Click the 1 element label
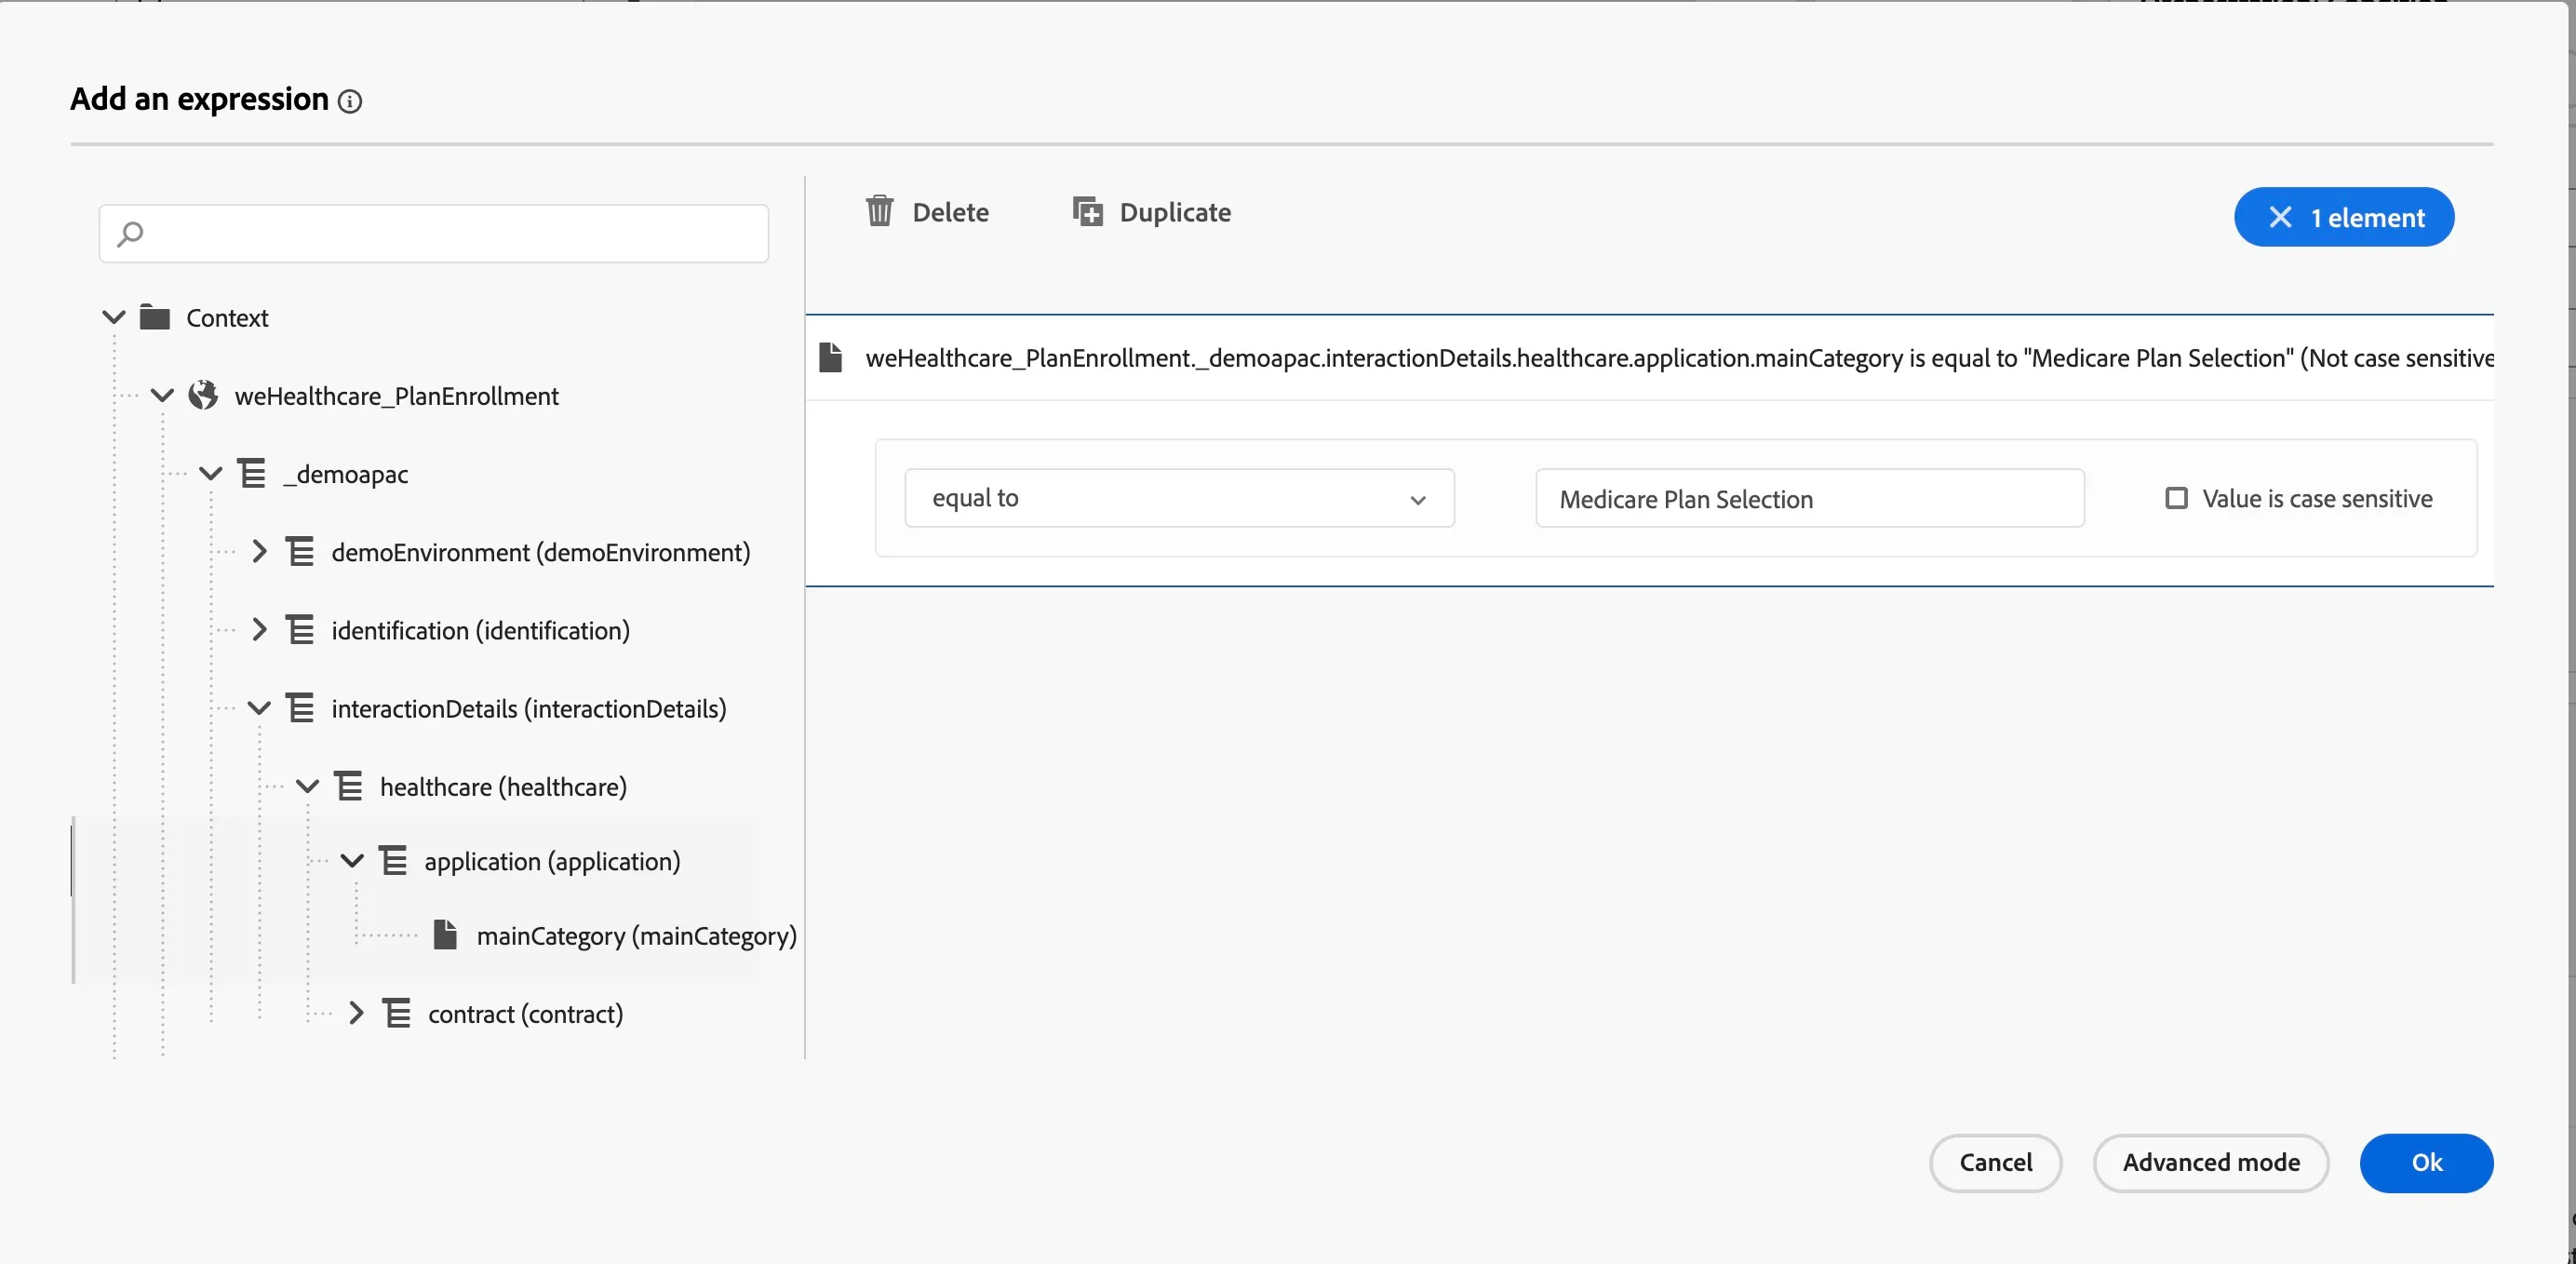The width and height of the screenshot is (2576, 1264). click(2367, 218)
